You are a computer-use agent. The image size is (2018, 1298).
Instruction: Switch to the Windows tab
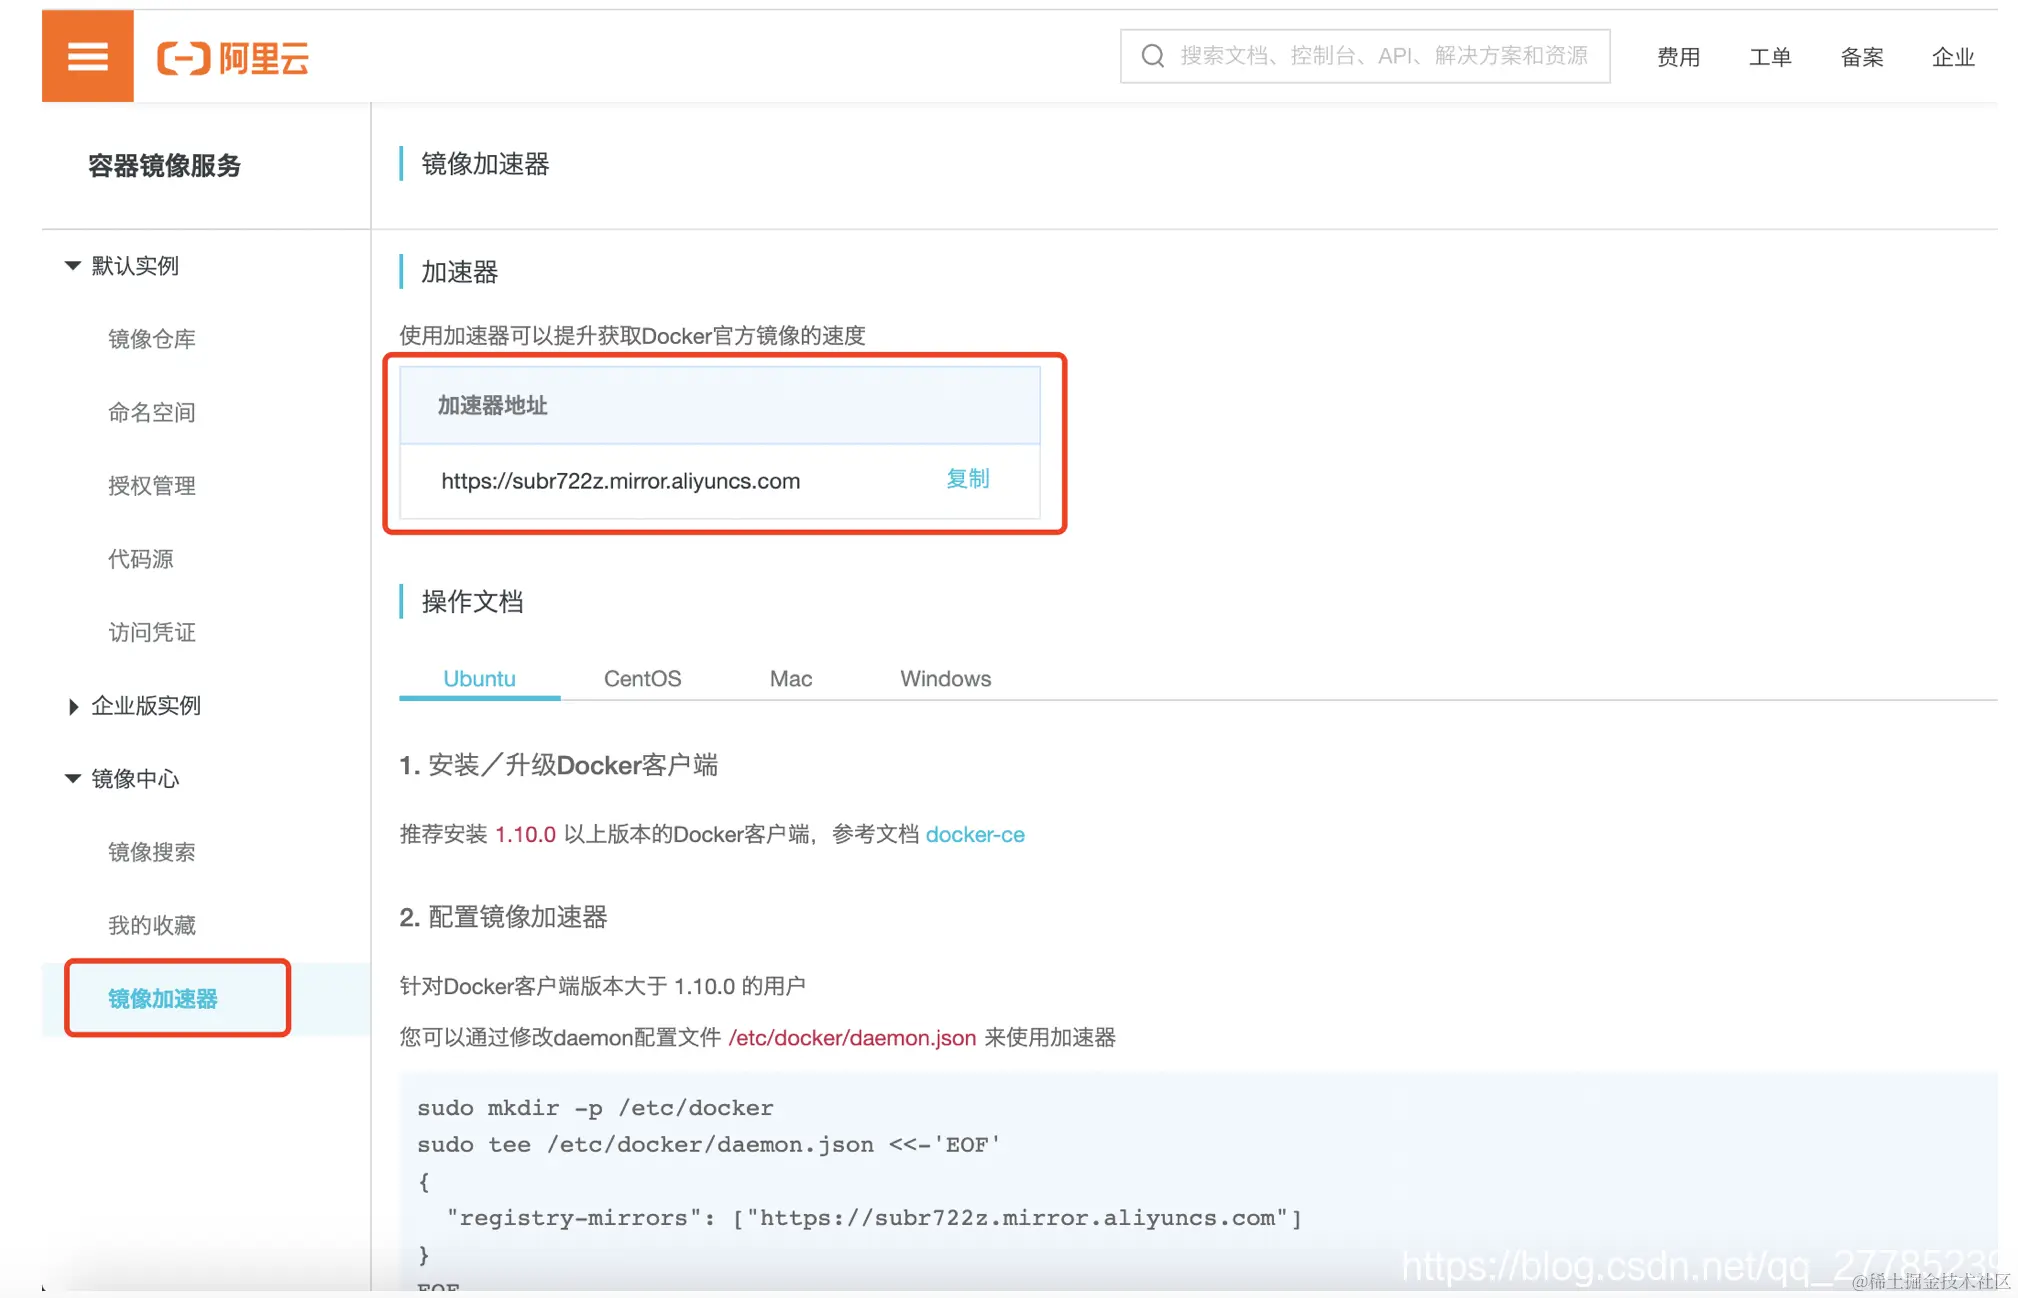coord(944,678)
